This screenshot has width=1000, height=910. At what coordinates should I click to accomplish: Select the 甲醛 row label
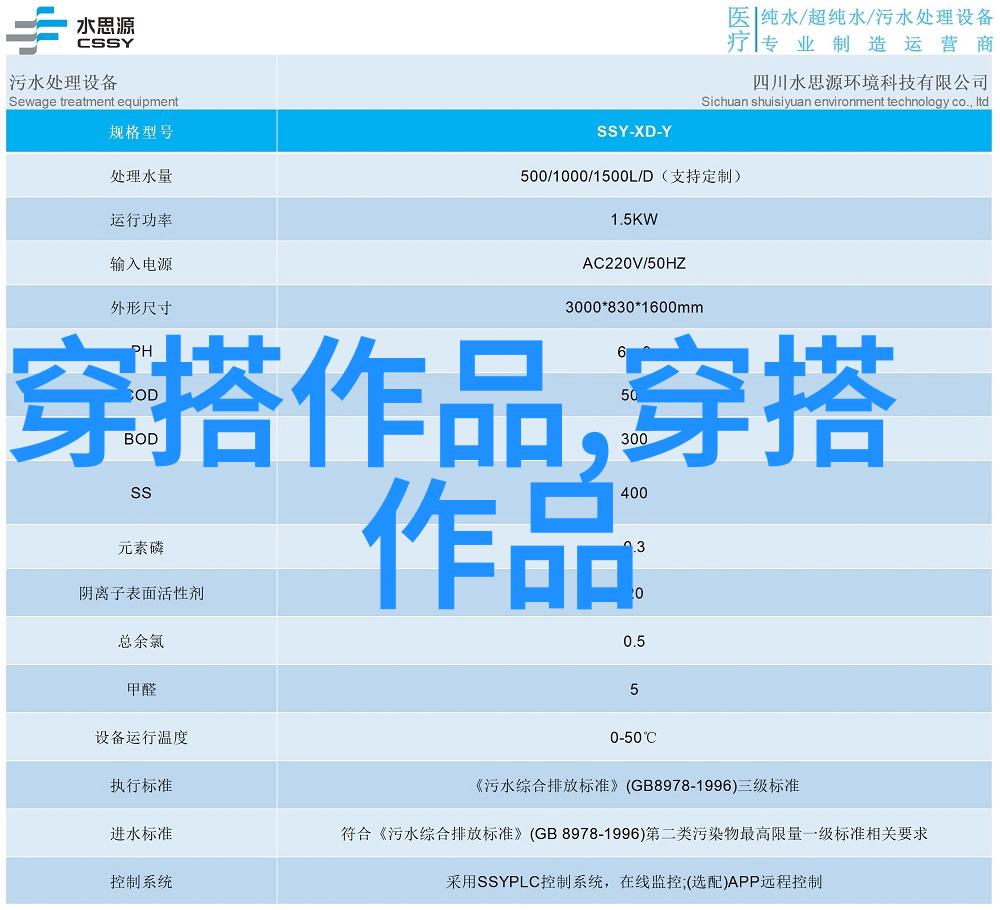point(141,689)
